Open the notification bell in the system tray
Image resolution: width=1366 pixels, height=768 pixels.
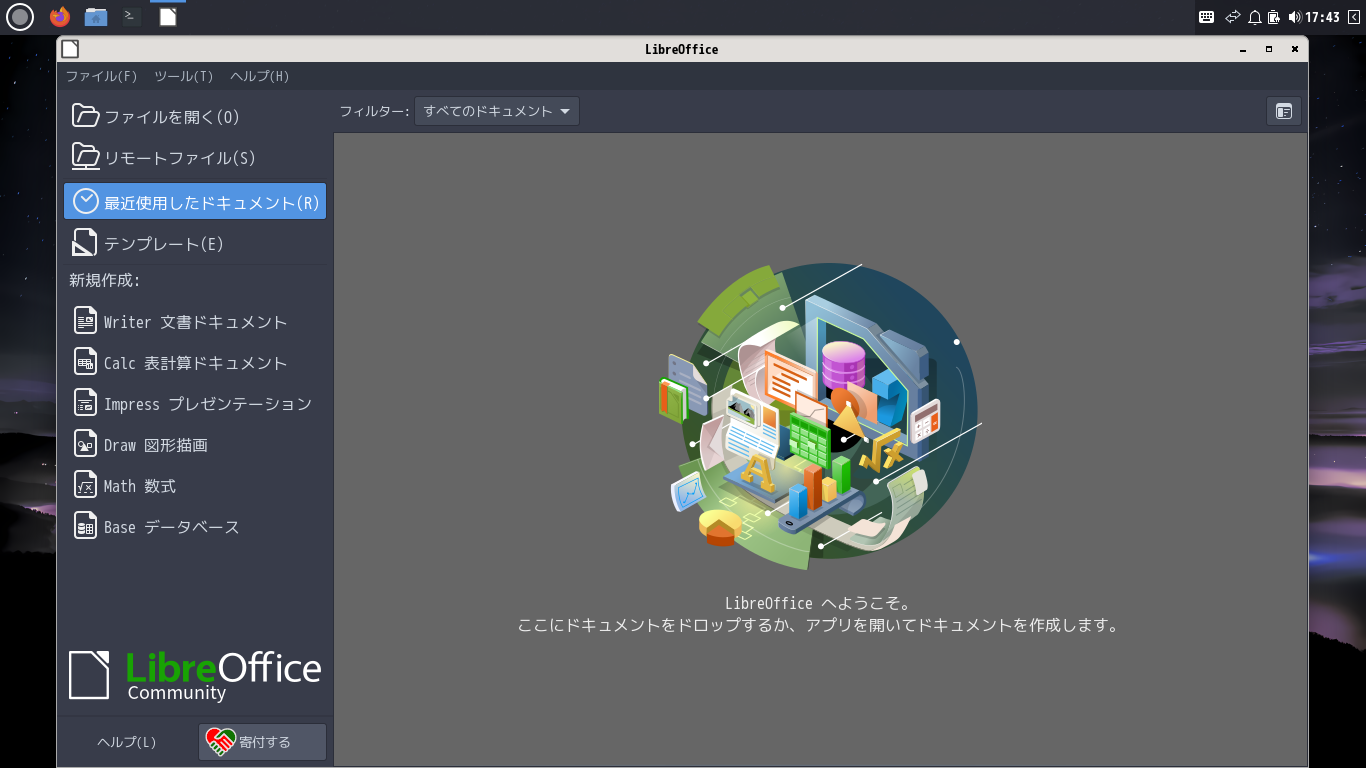coord(1254,17)
